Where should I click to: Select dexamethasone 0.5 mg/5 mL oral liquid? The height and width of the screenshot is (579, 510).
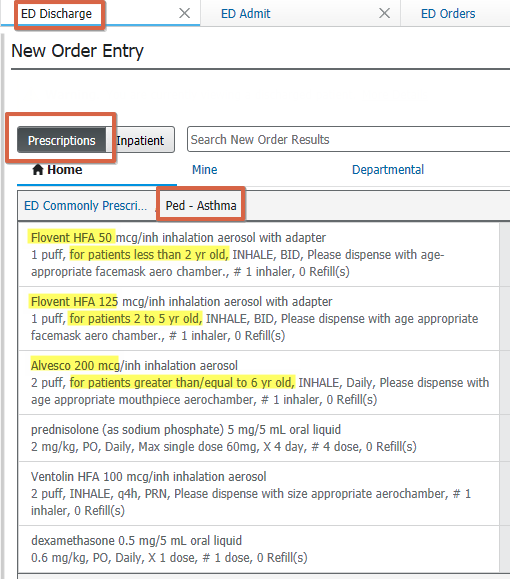point(259,549)
